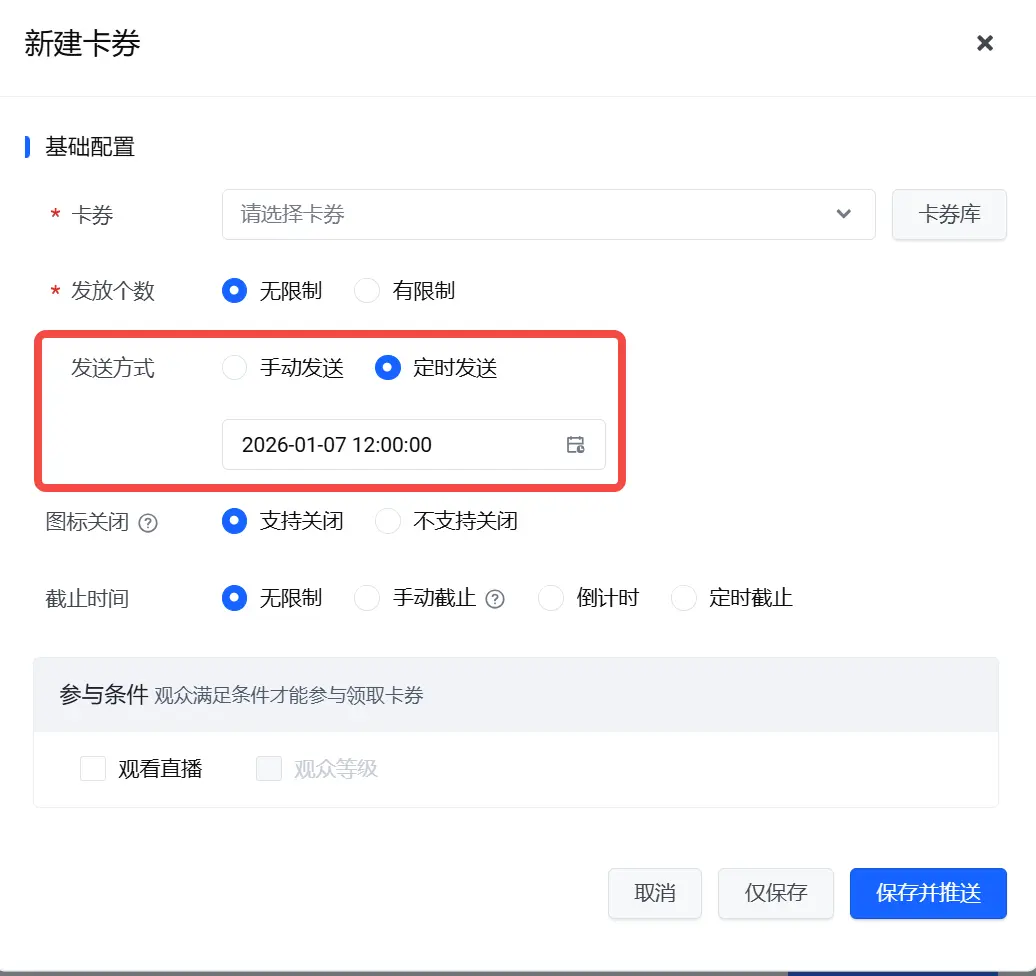
Task: Click 保存并推送 button
Action: click(x=928, y=893)
